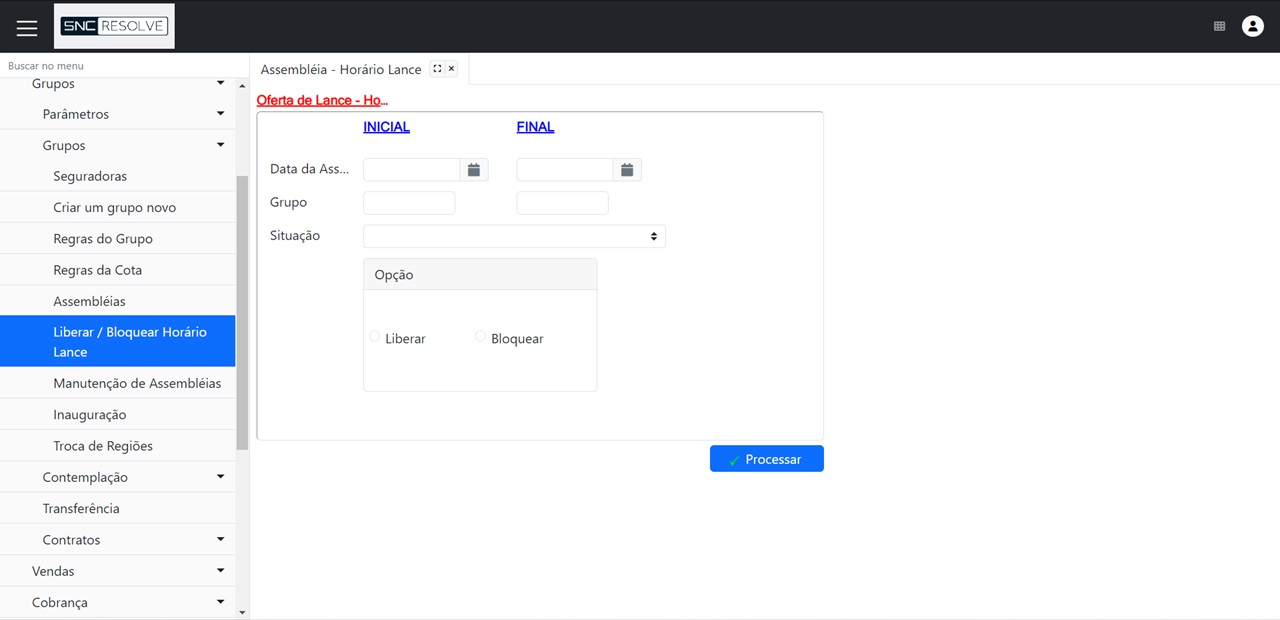Open the FINAL date calendar picker
Image resolution: width=1280 pixels, height=620 pixels.
(627, 169)
